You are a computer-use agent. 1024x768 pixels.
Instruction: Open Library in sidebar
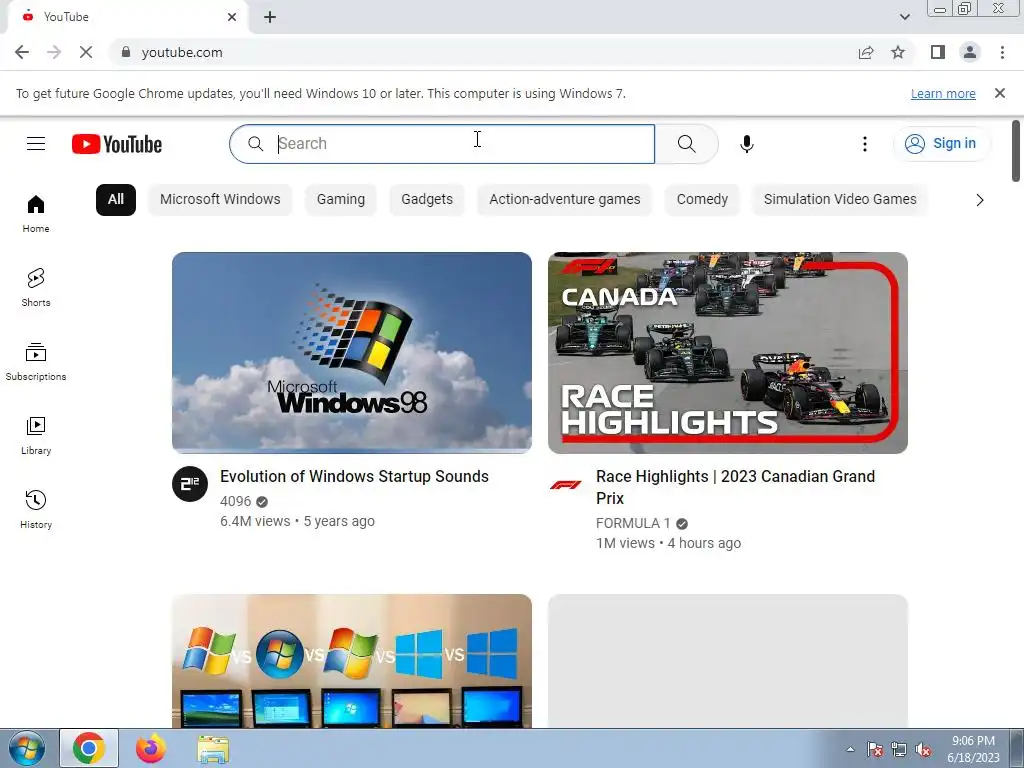click(x=36, y=436)
